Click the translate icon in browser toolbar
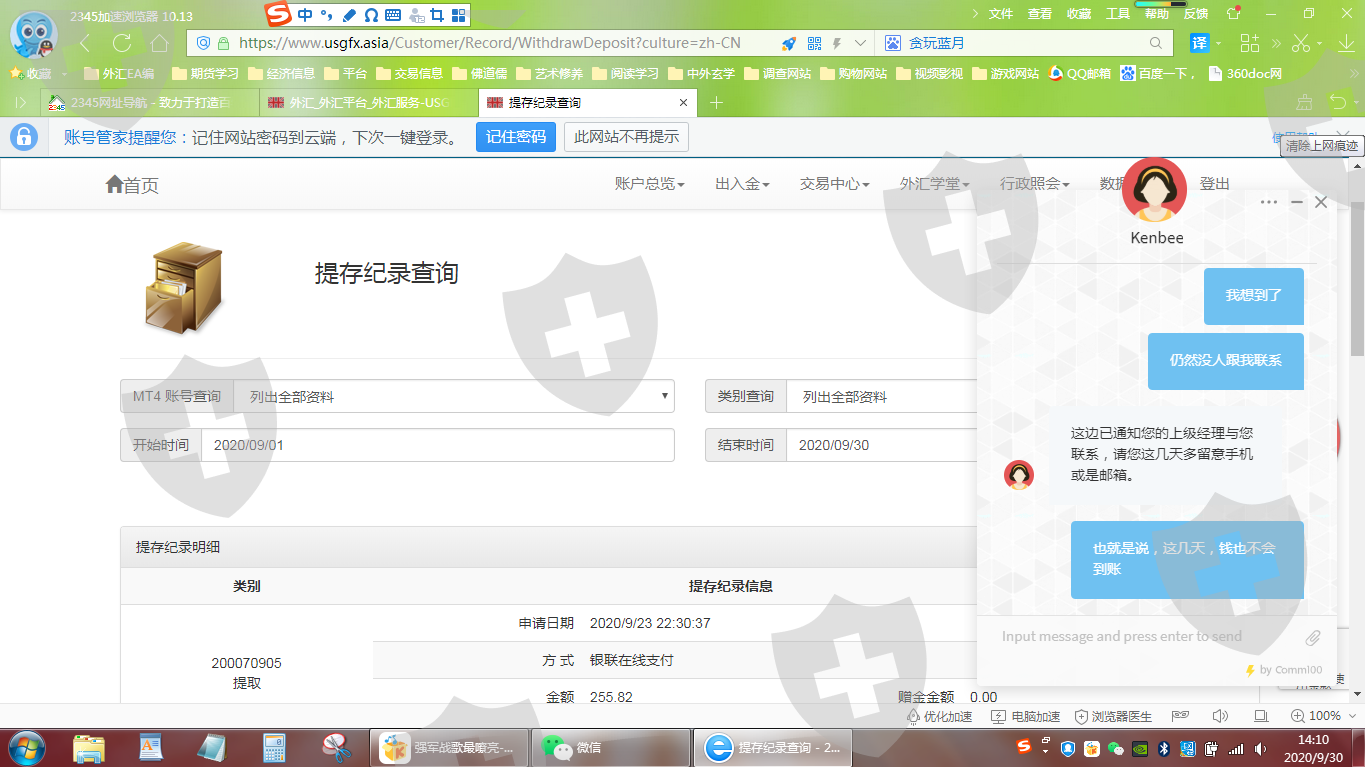 (1199, 43)
